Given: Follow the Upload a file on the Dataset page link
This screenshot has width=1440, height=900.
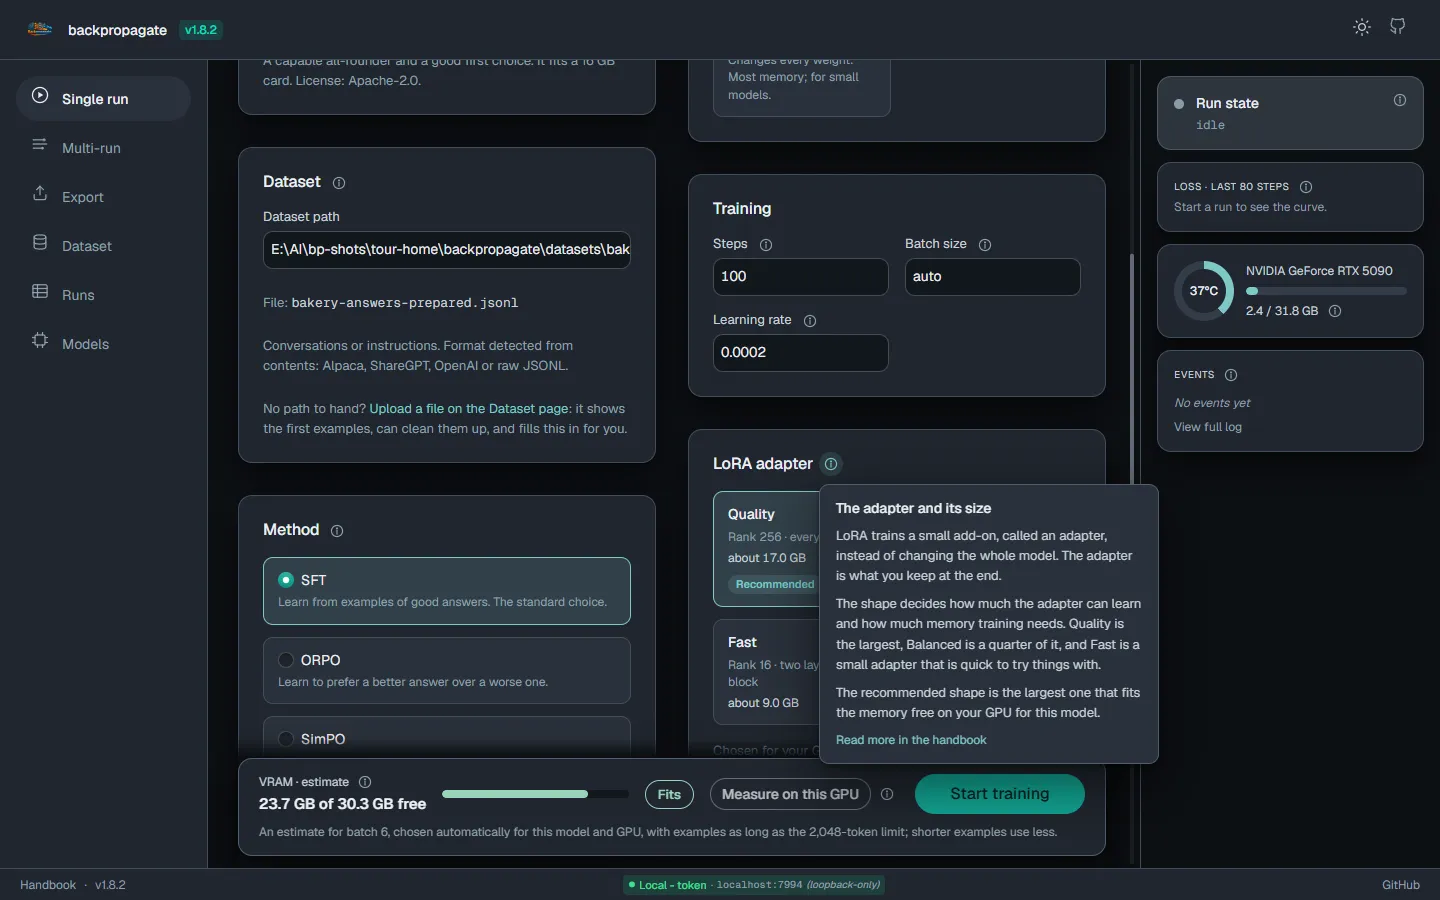Looking at the screenshot, I should point(469,409).
